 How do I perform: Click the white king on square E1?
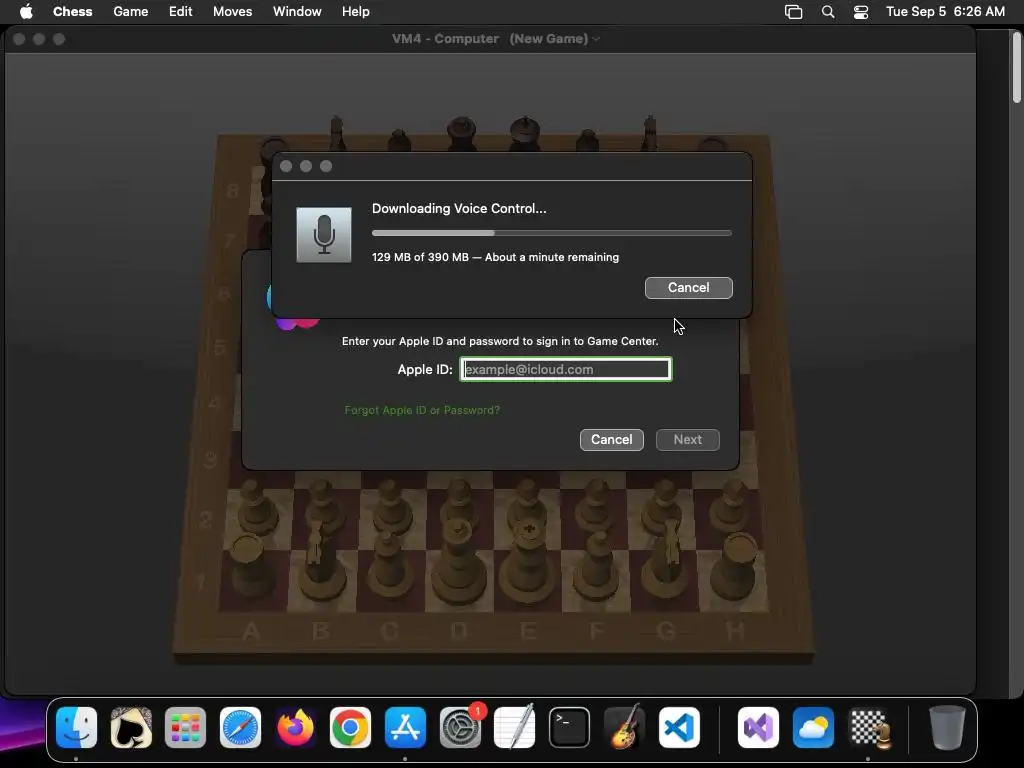click(527, 562)
